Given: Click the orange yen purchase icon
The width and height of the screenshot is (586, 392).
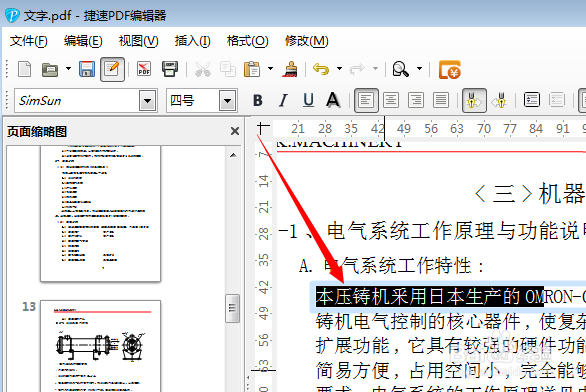Looking at the screenshot, I should point(450,70).
